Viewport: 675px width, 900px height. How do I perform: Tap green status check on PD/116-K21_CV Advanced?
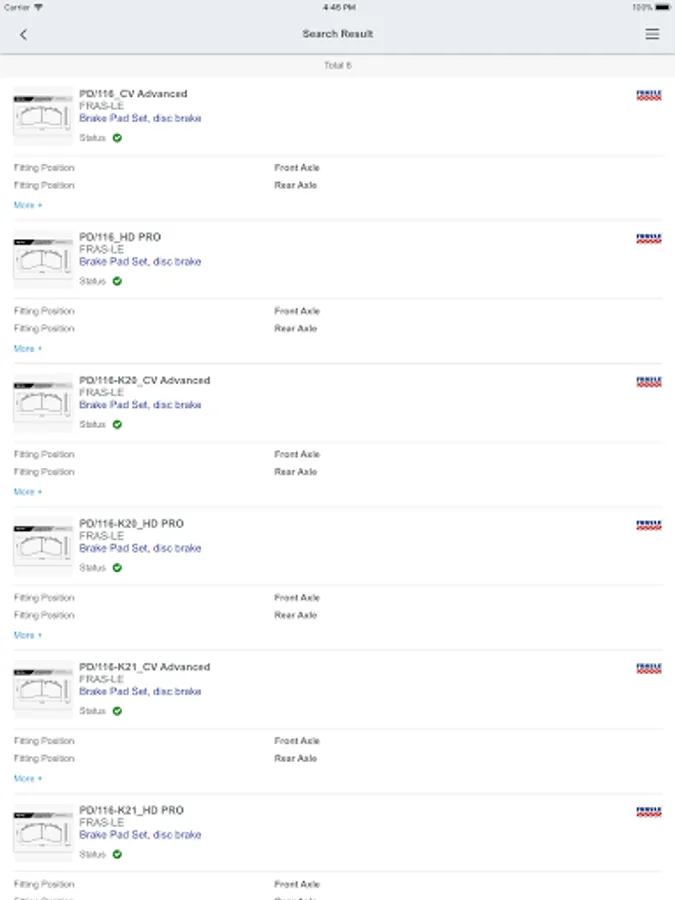tap(117, 711)
